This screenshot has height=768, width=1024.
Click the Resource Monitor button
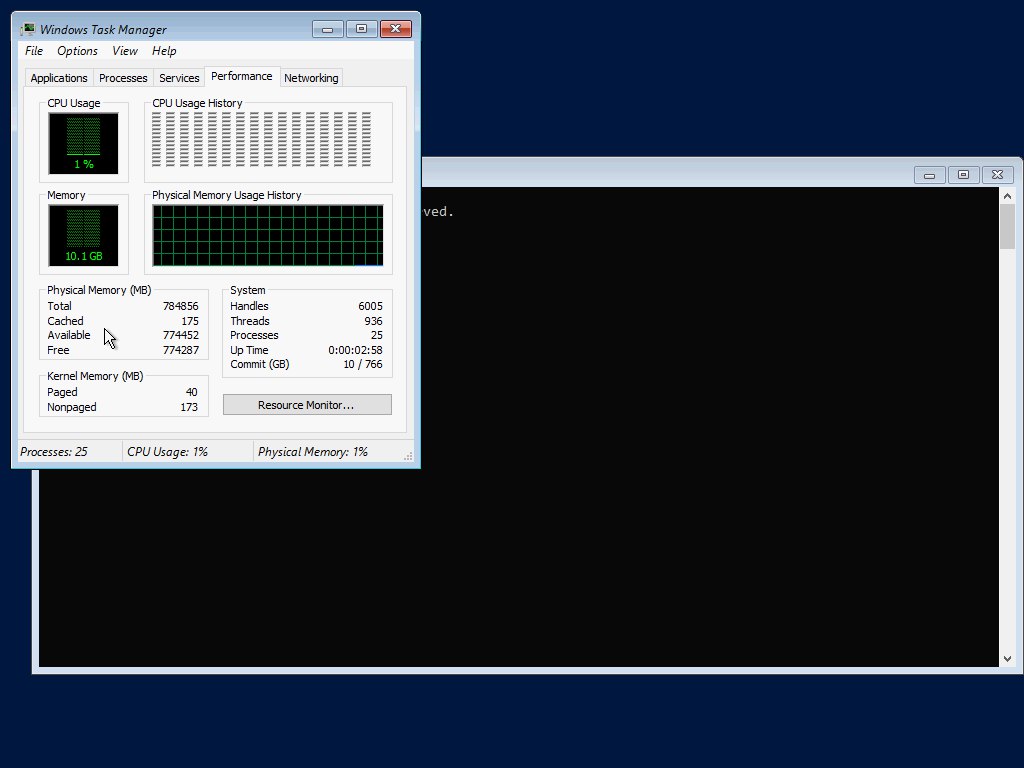(x=307, y=405)
